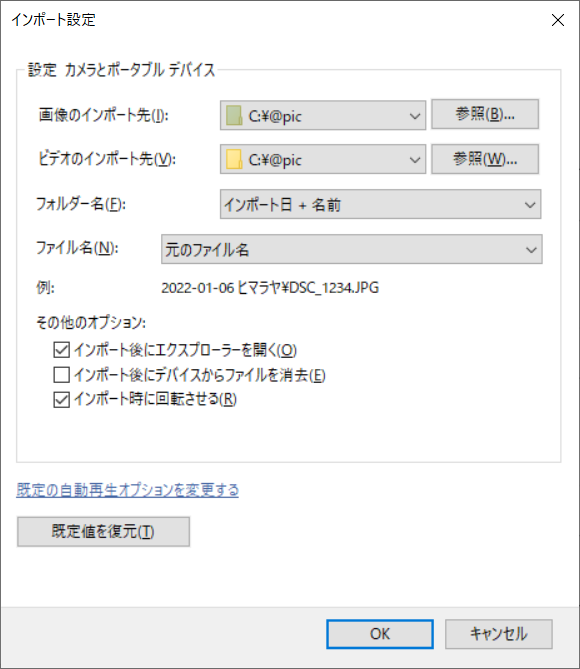Image resolution: width=580 pixels, height=669 pixels.
Task: Click the C:¥@pic text in video destination
Action: 275,160
